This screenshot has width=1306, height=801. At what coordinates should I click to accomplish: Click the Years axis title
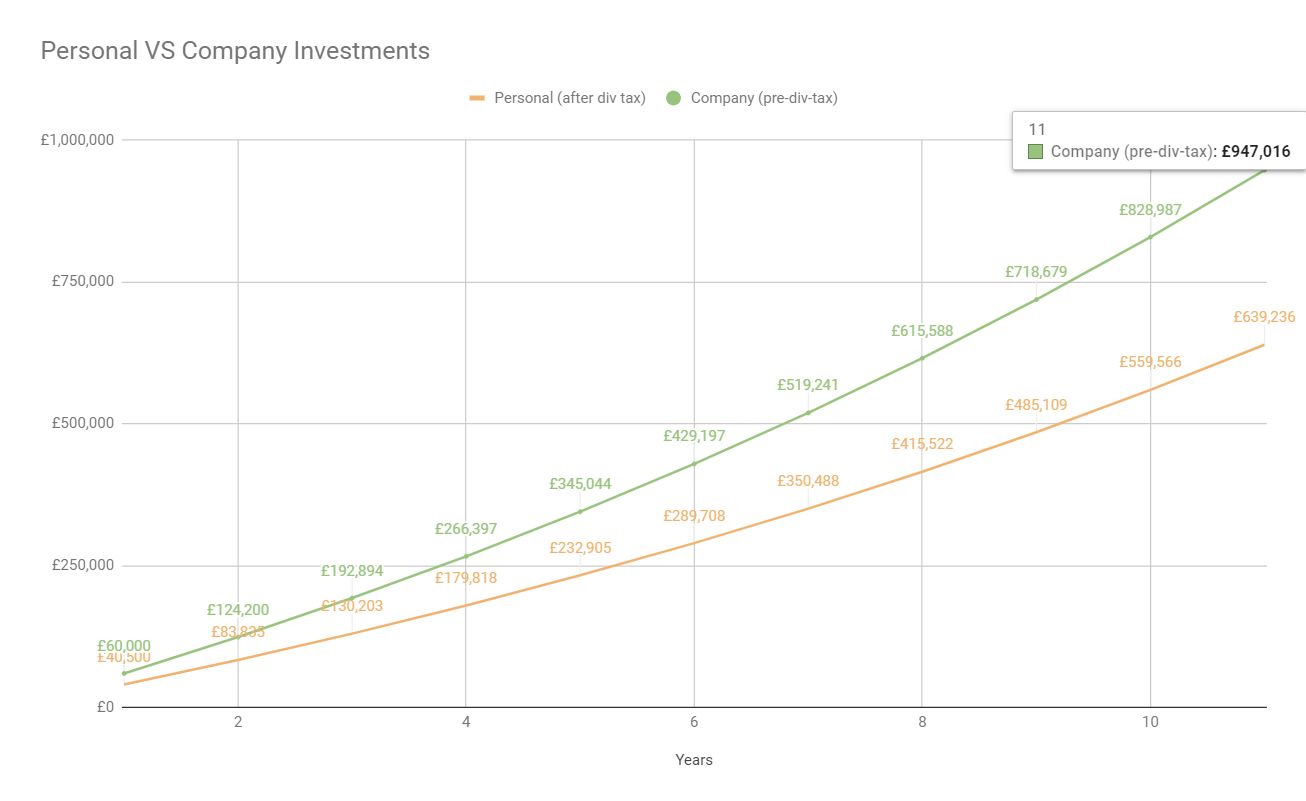pos(694,760)
